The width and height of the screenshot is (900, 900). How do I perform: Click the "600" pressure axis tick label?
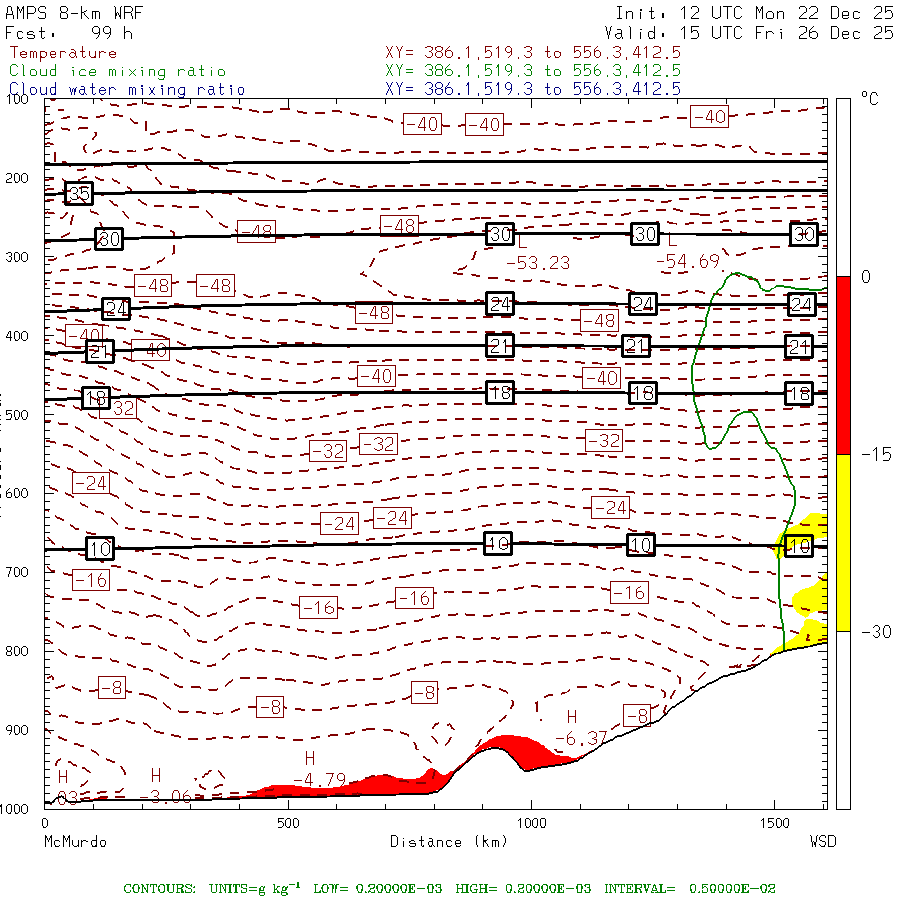pos(17,493)
